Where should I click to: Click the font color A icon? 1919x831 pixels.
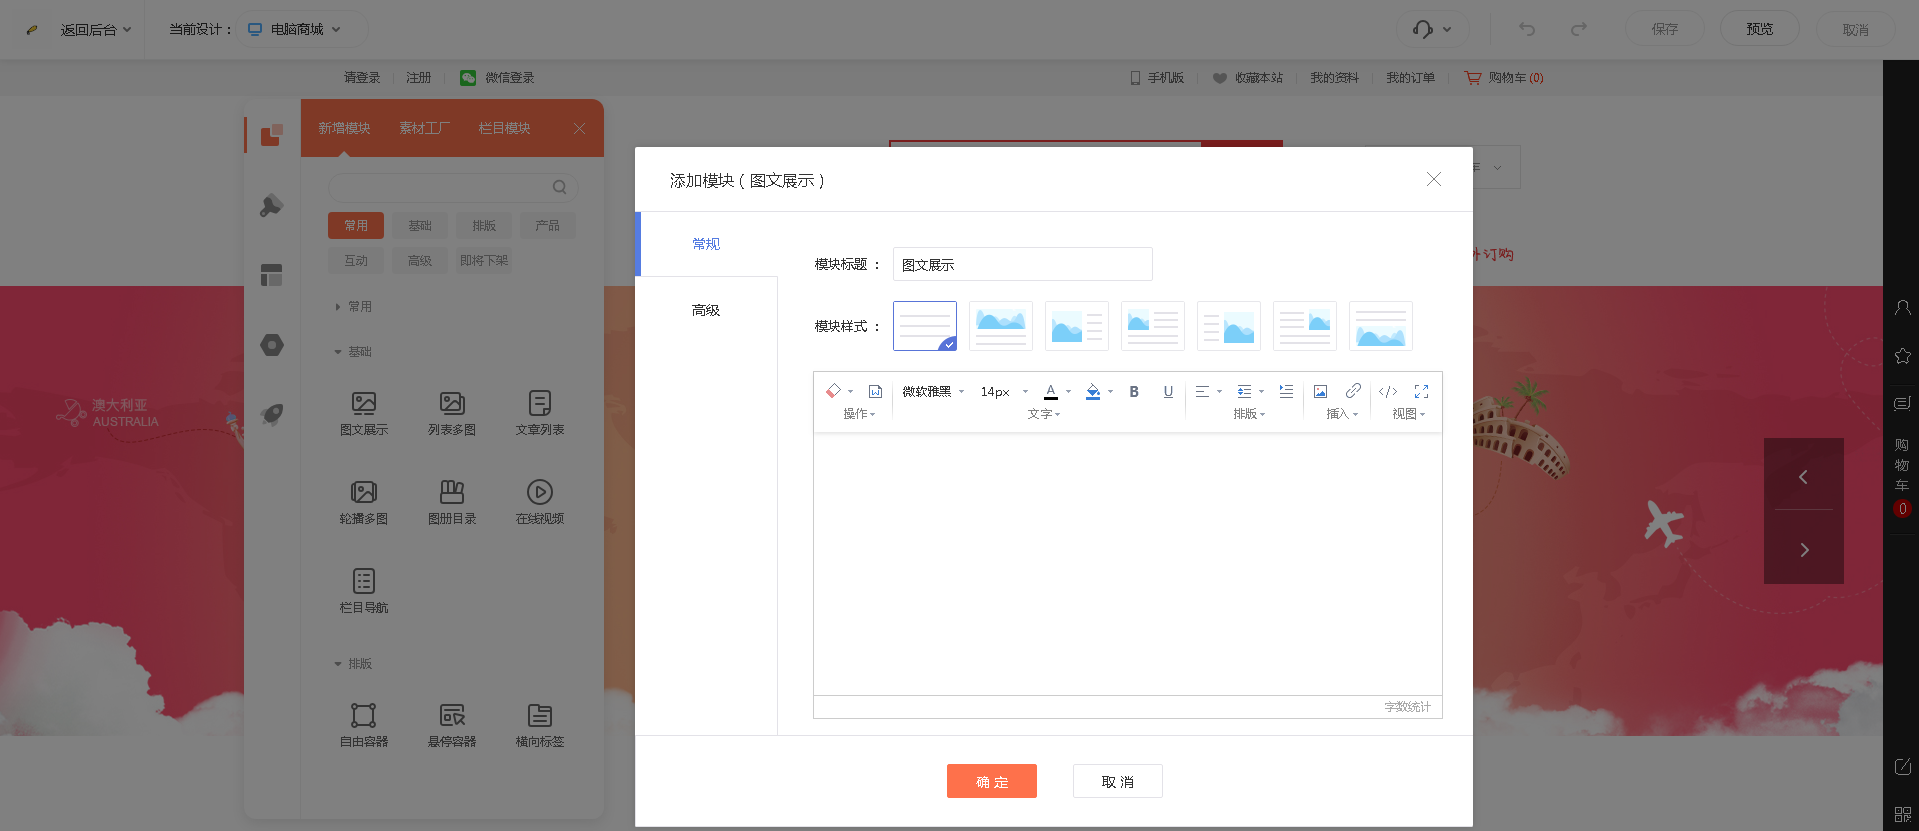pyautogui.click(x=1051, y=391)
